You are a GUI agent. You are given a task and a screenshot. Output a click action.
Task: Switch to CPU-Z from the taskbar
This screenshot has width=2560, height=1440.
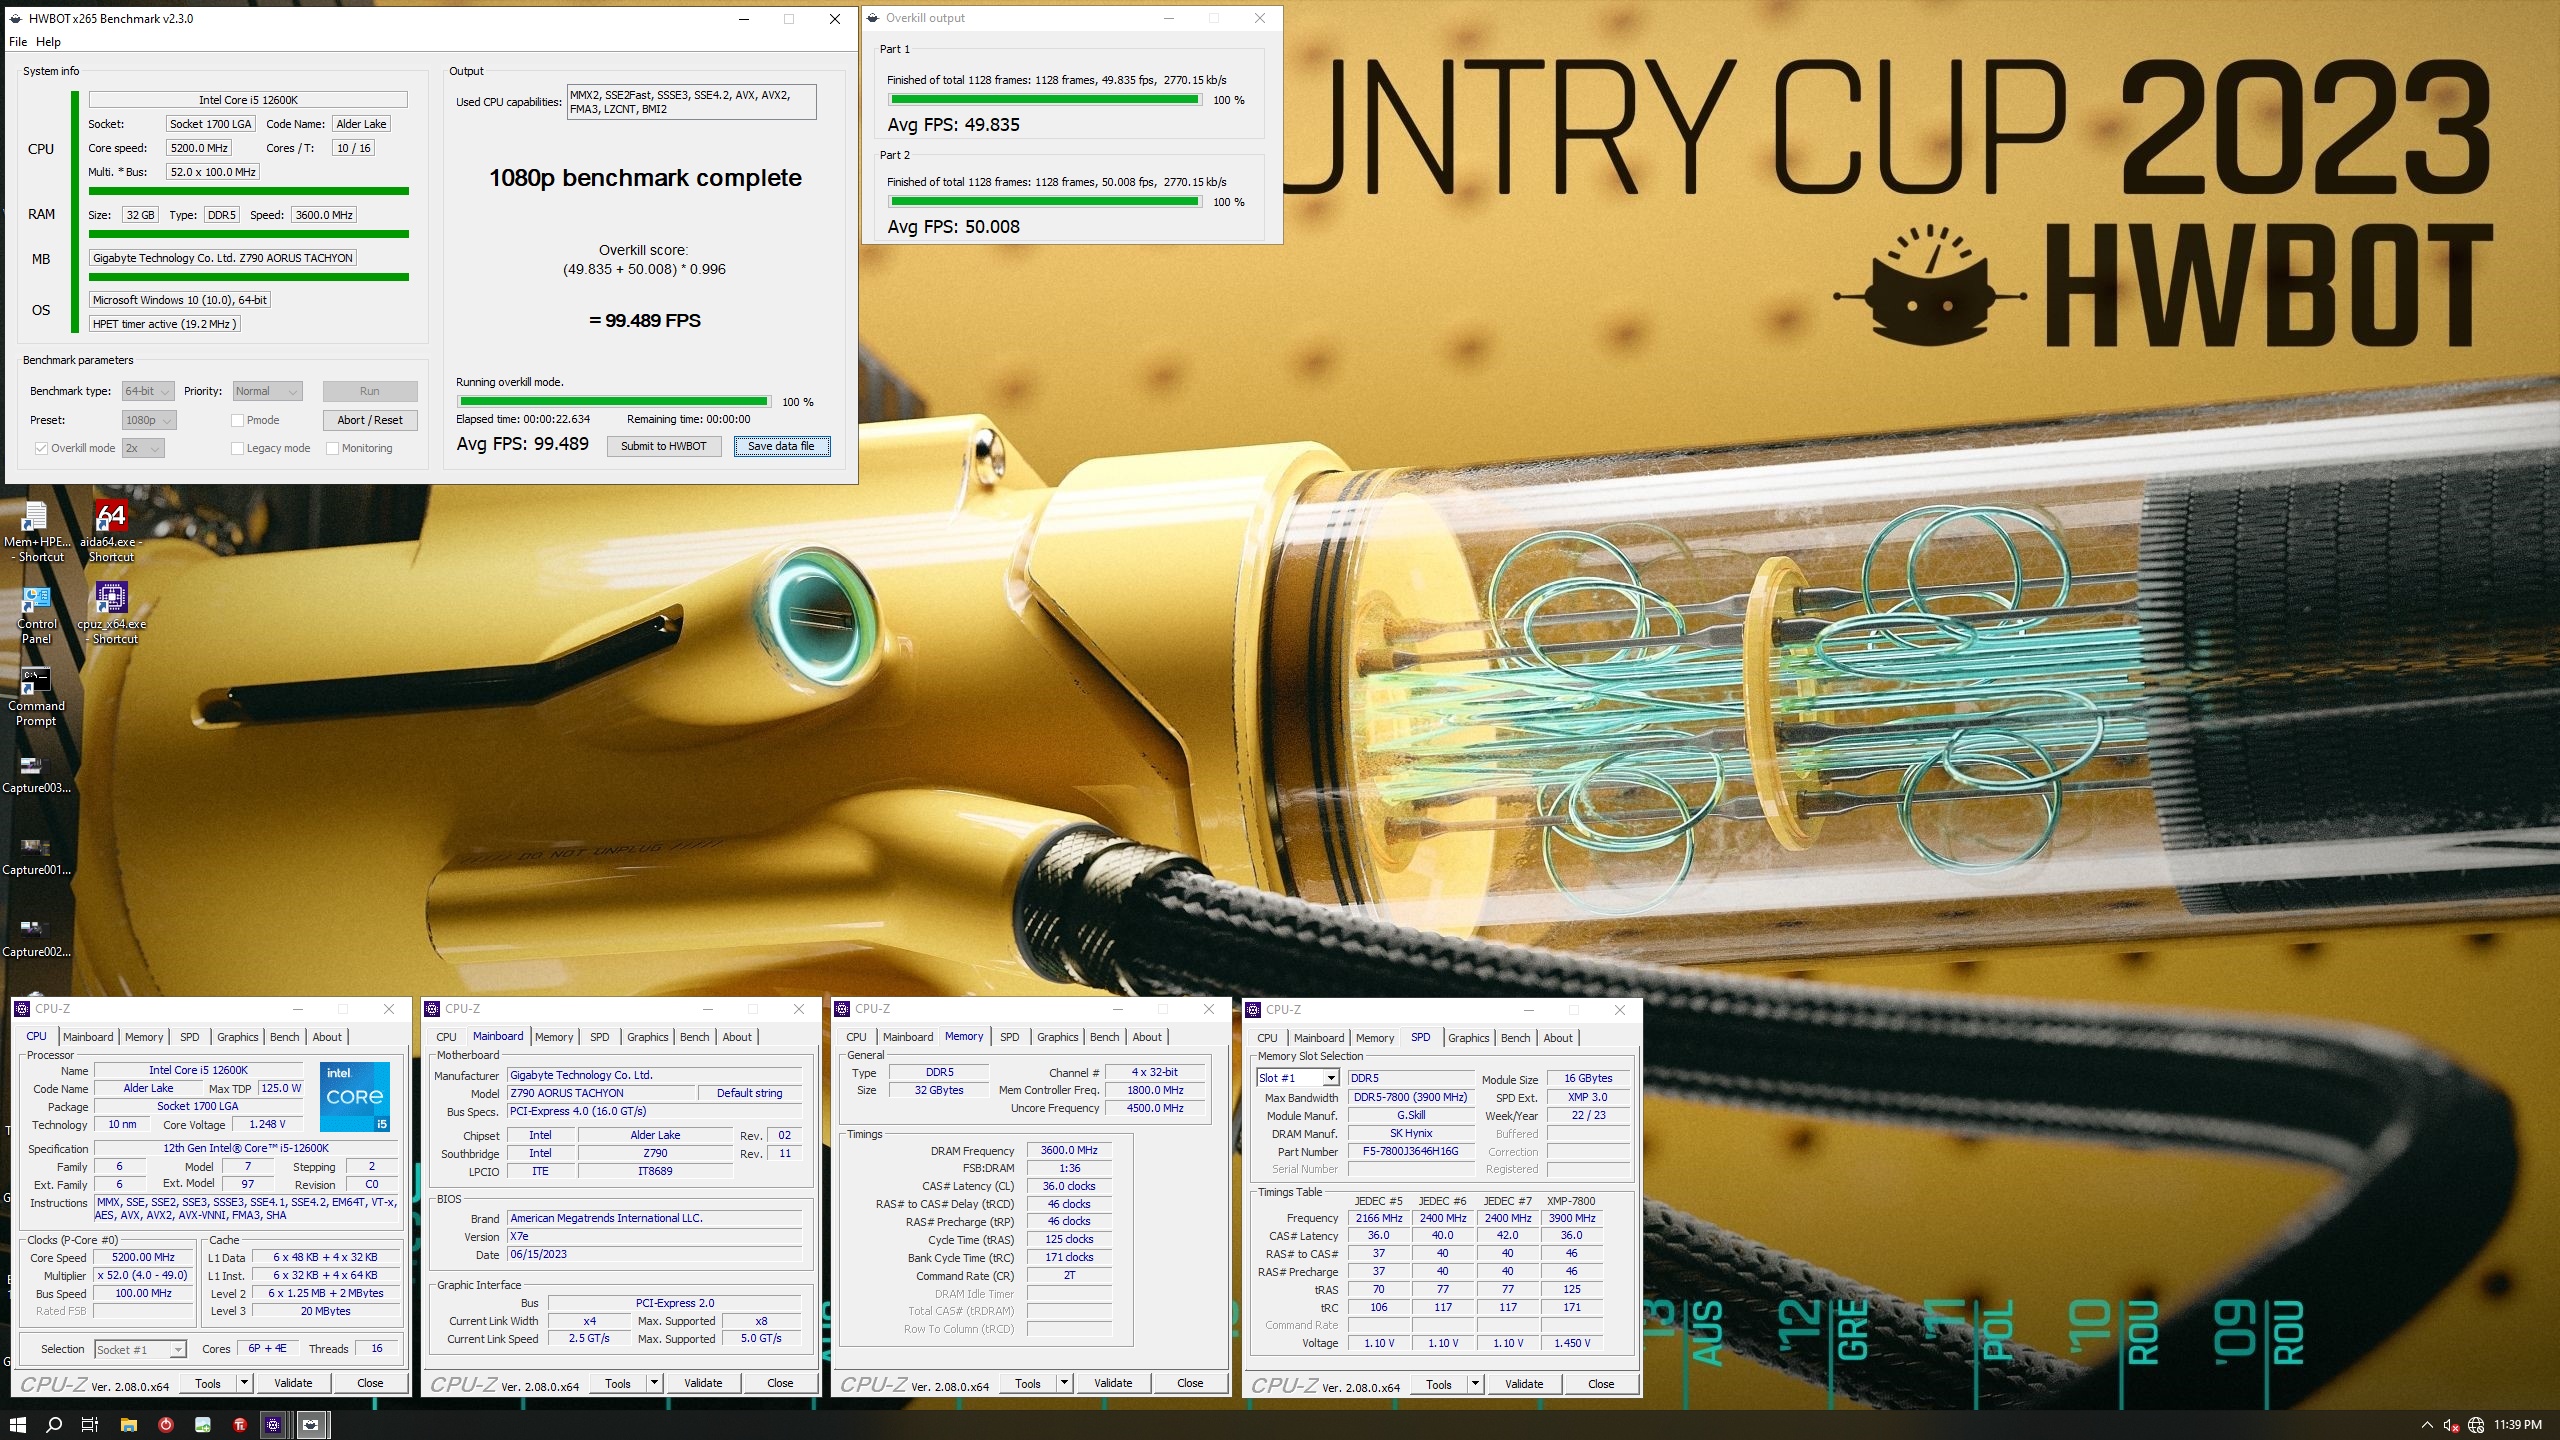[x=273, y=1424]
